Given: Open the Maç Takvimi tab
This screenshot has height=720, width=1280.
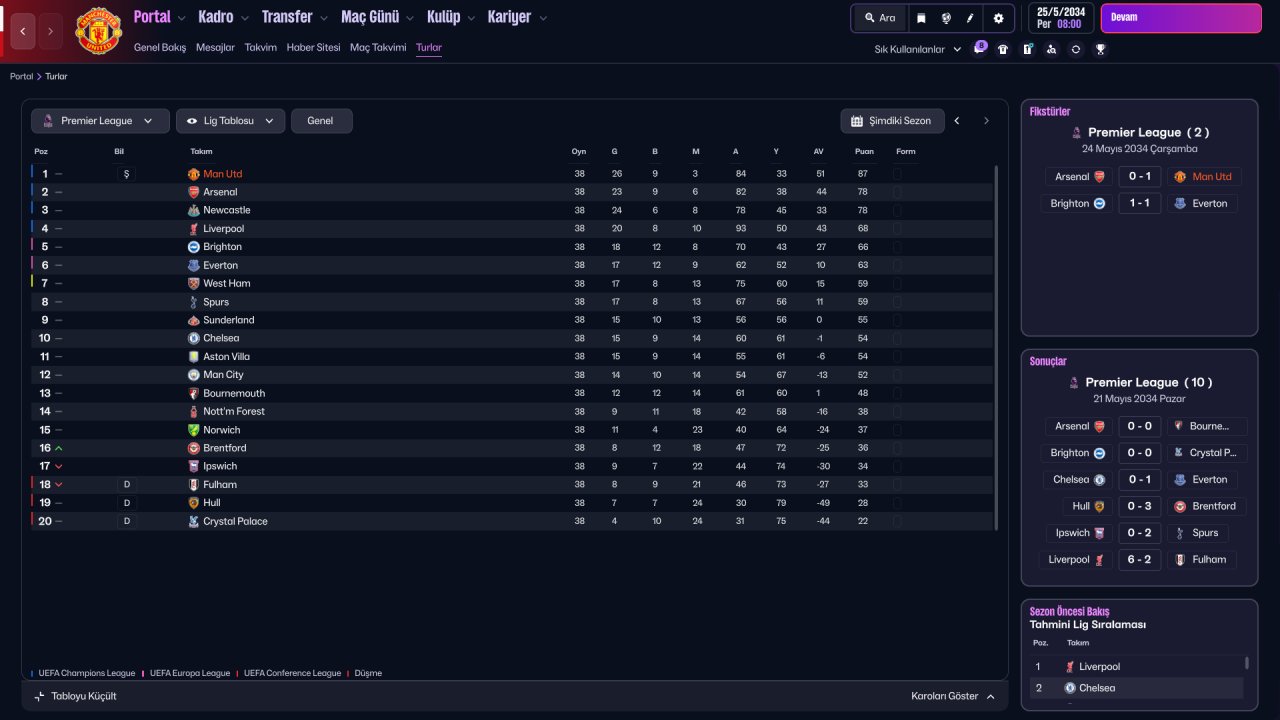Looking at the screenshot, I should (378, 47).
